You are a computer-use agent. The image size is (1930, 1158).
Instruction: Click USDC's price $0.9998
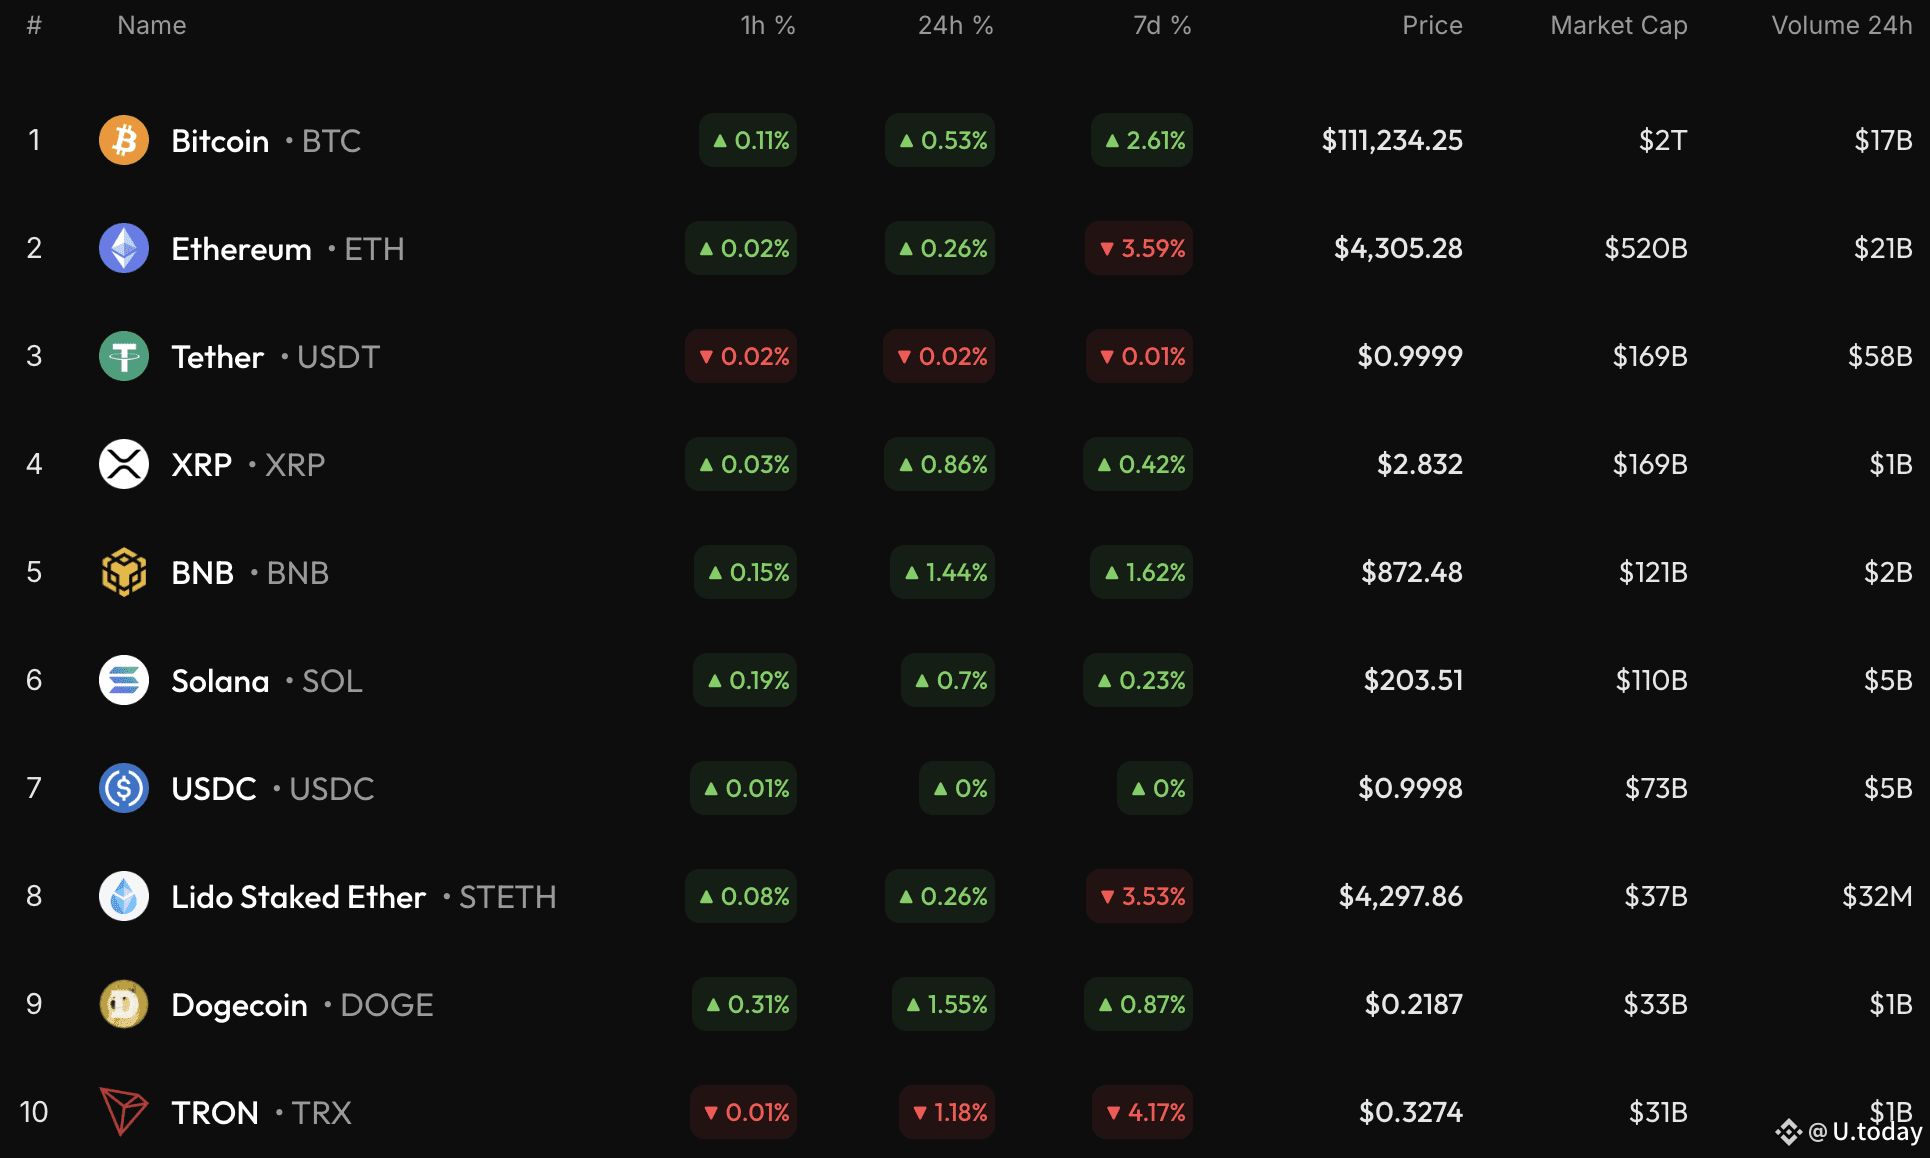[1410, 788]
